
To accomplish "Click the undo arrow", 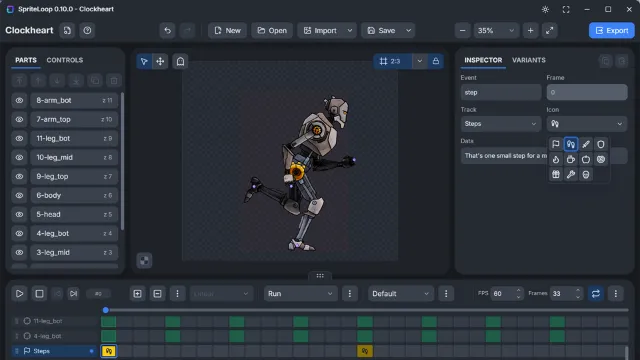I will point(167,30).
